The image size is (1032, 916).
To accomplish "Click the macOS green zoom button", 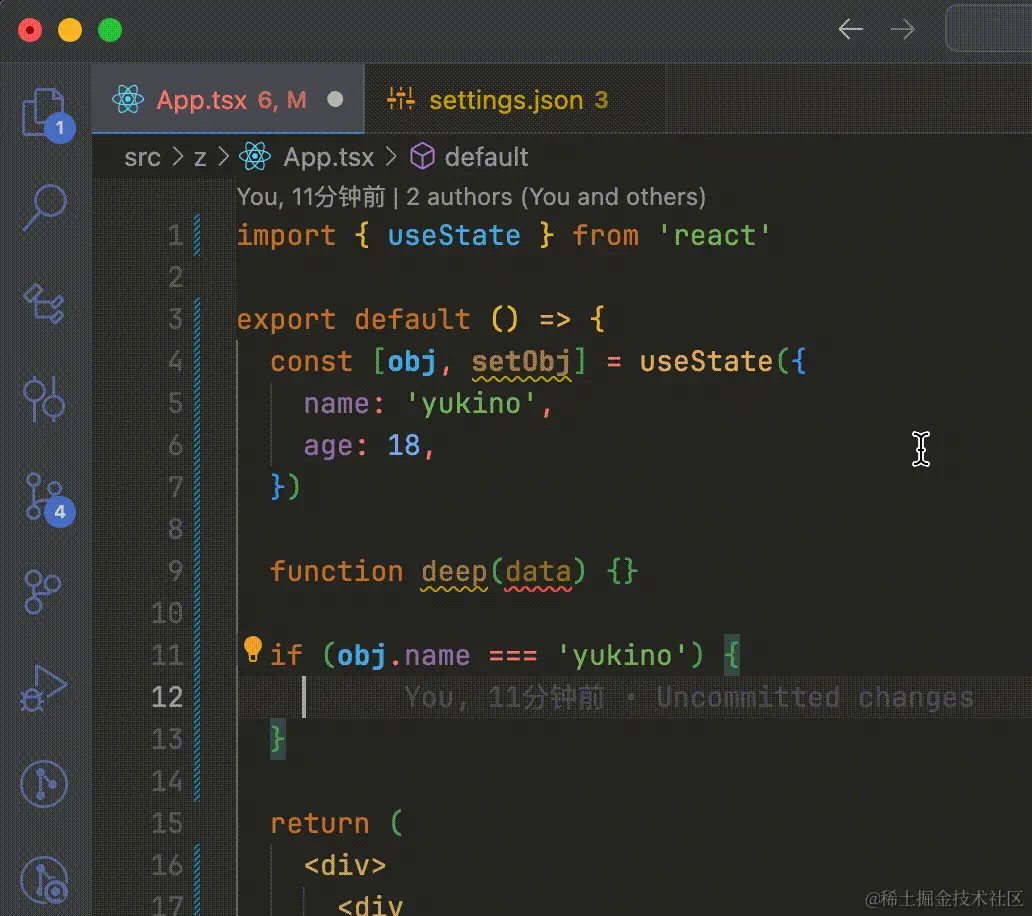I will 110,30.
